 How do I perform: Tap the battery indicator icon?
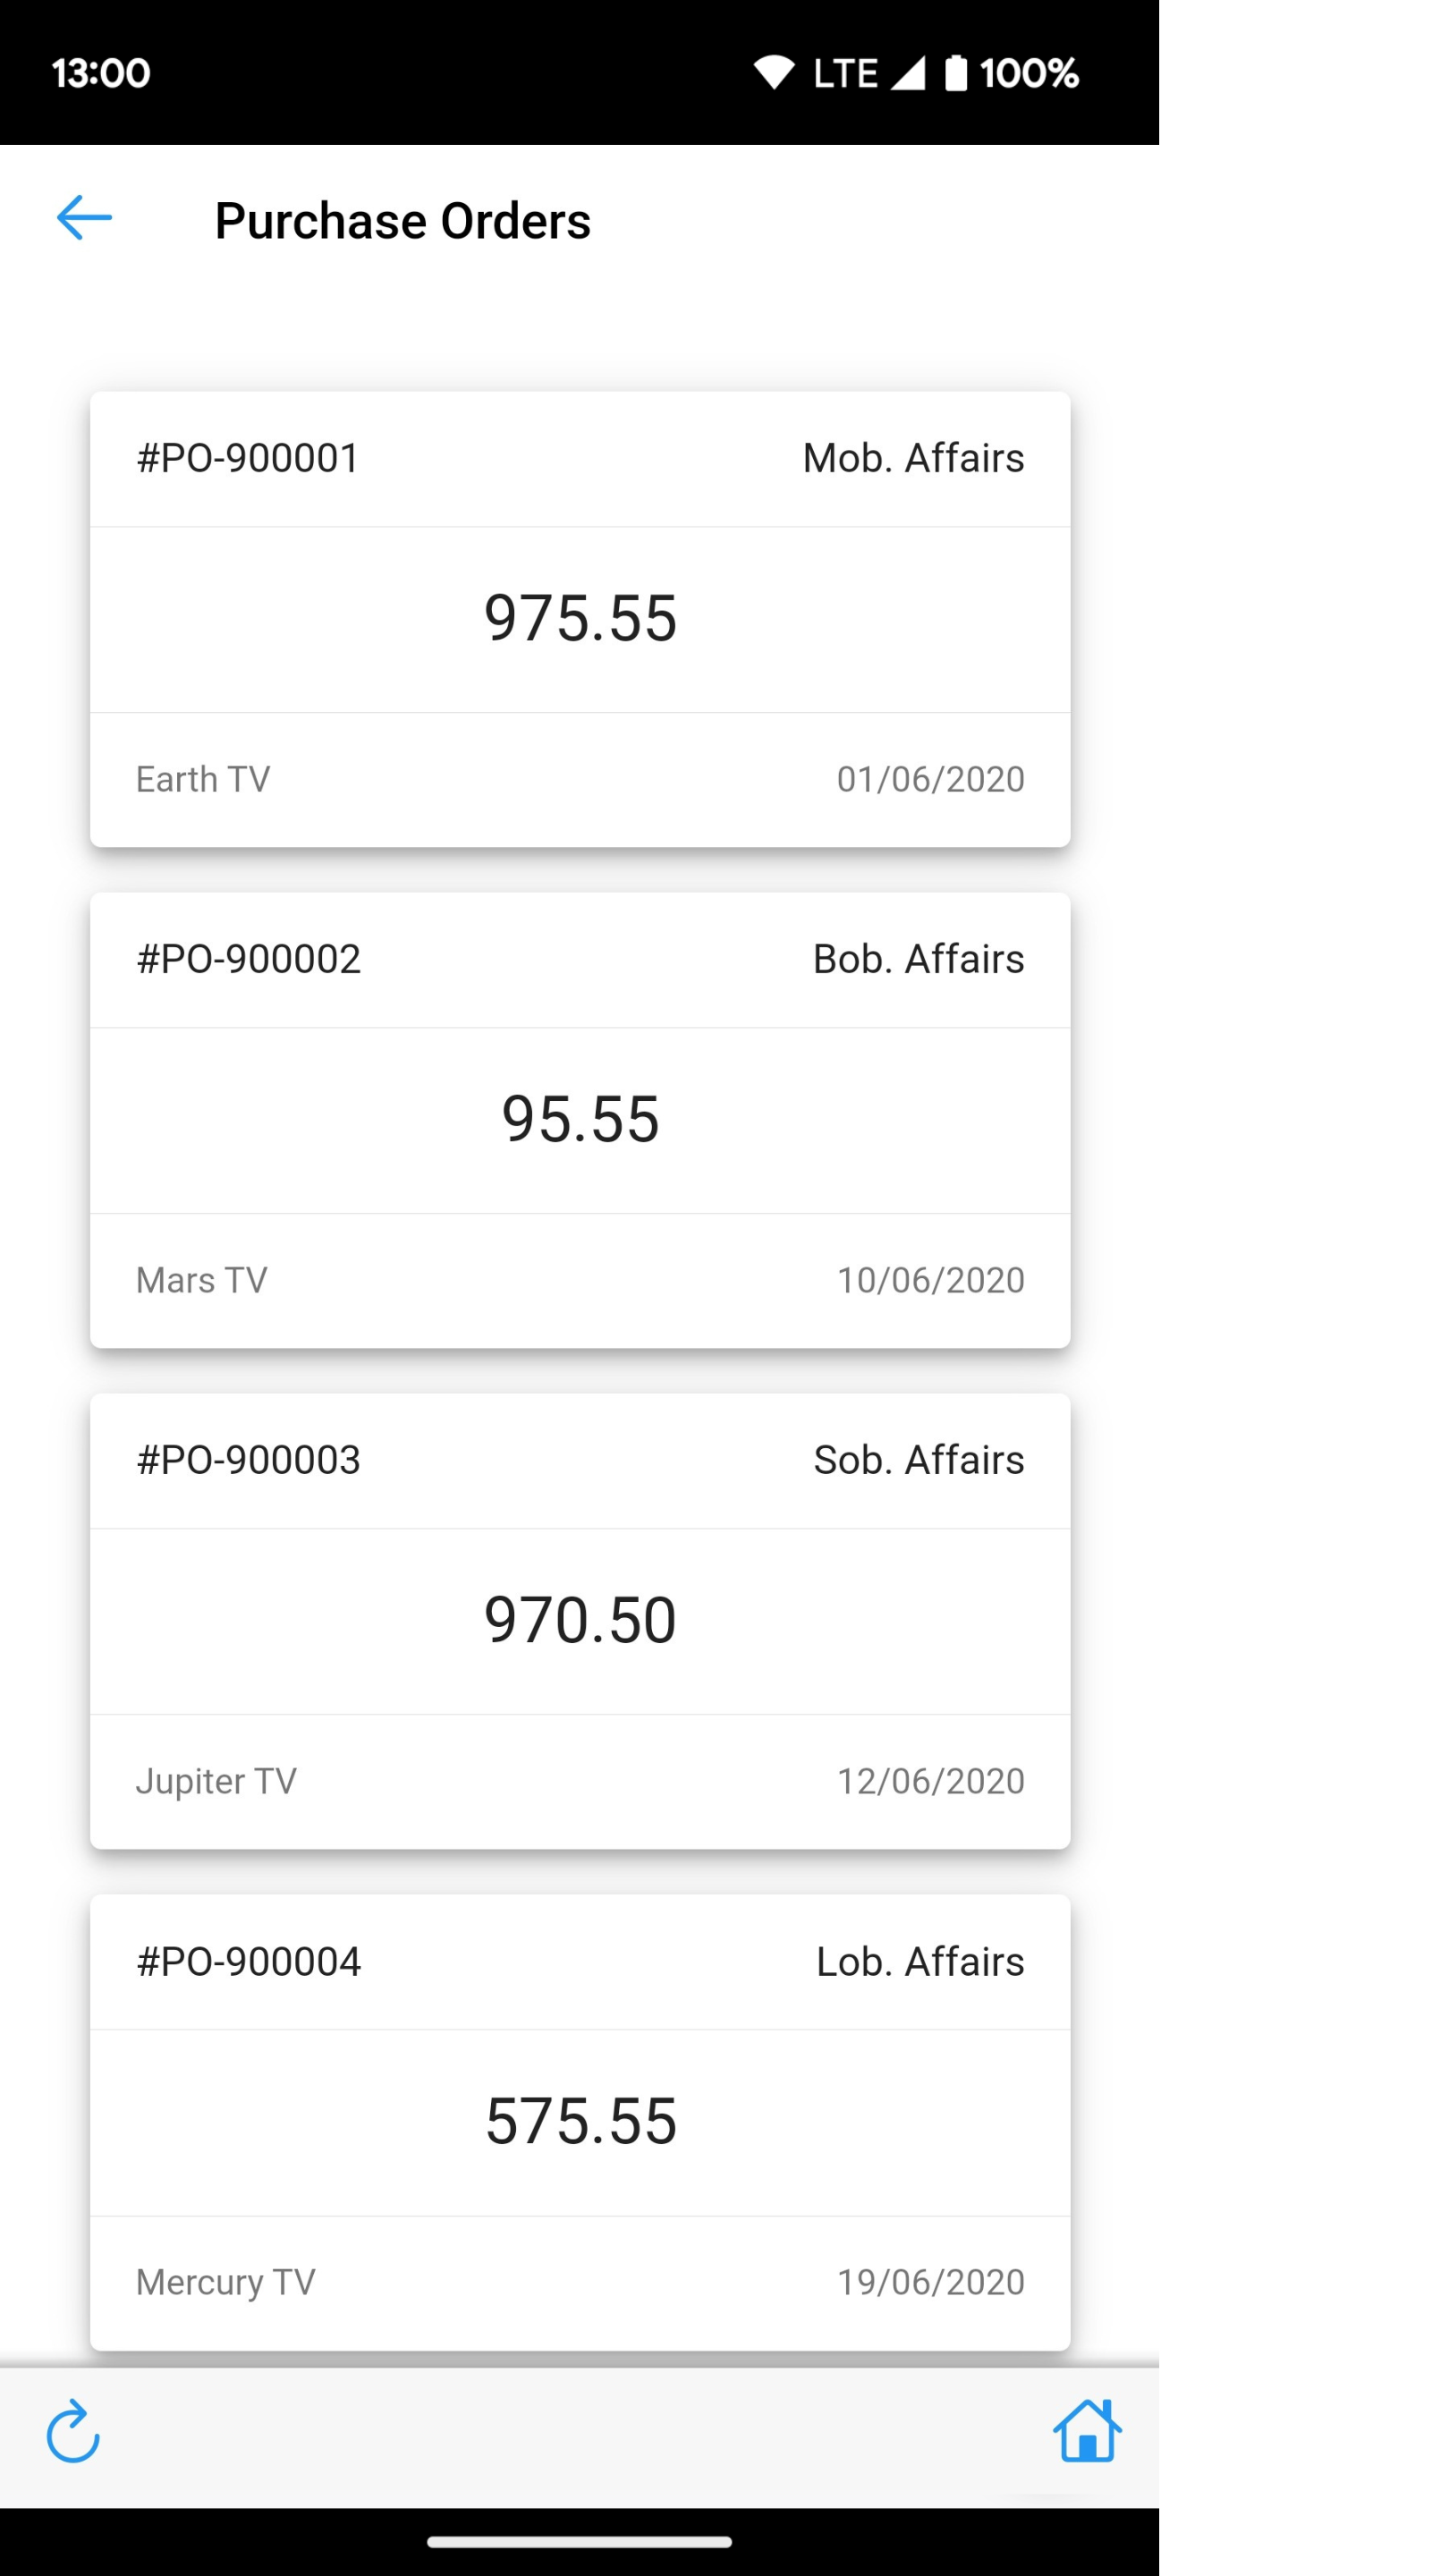(956, 73)
